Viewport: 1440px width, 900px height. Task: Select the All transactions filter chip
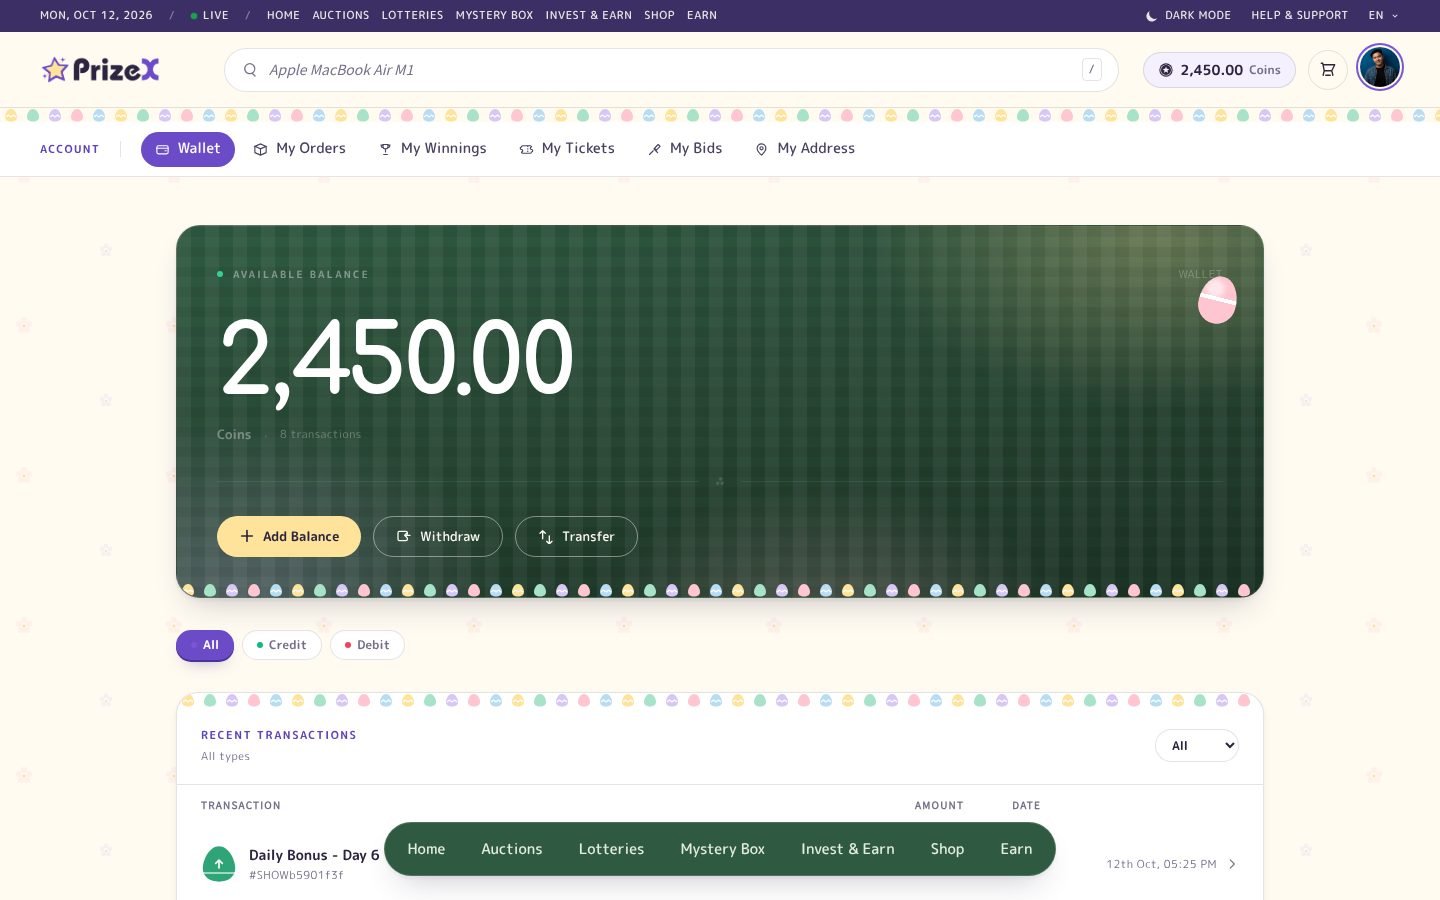pyautogui.click(x=205, y=645)
